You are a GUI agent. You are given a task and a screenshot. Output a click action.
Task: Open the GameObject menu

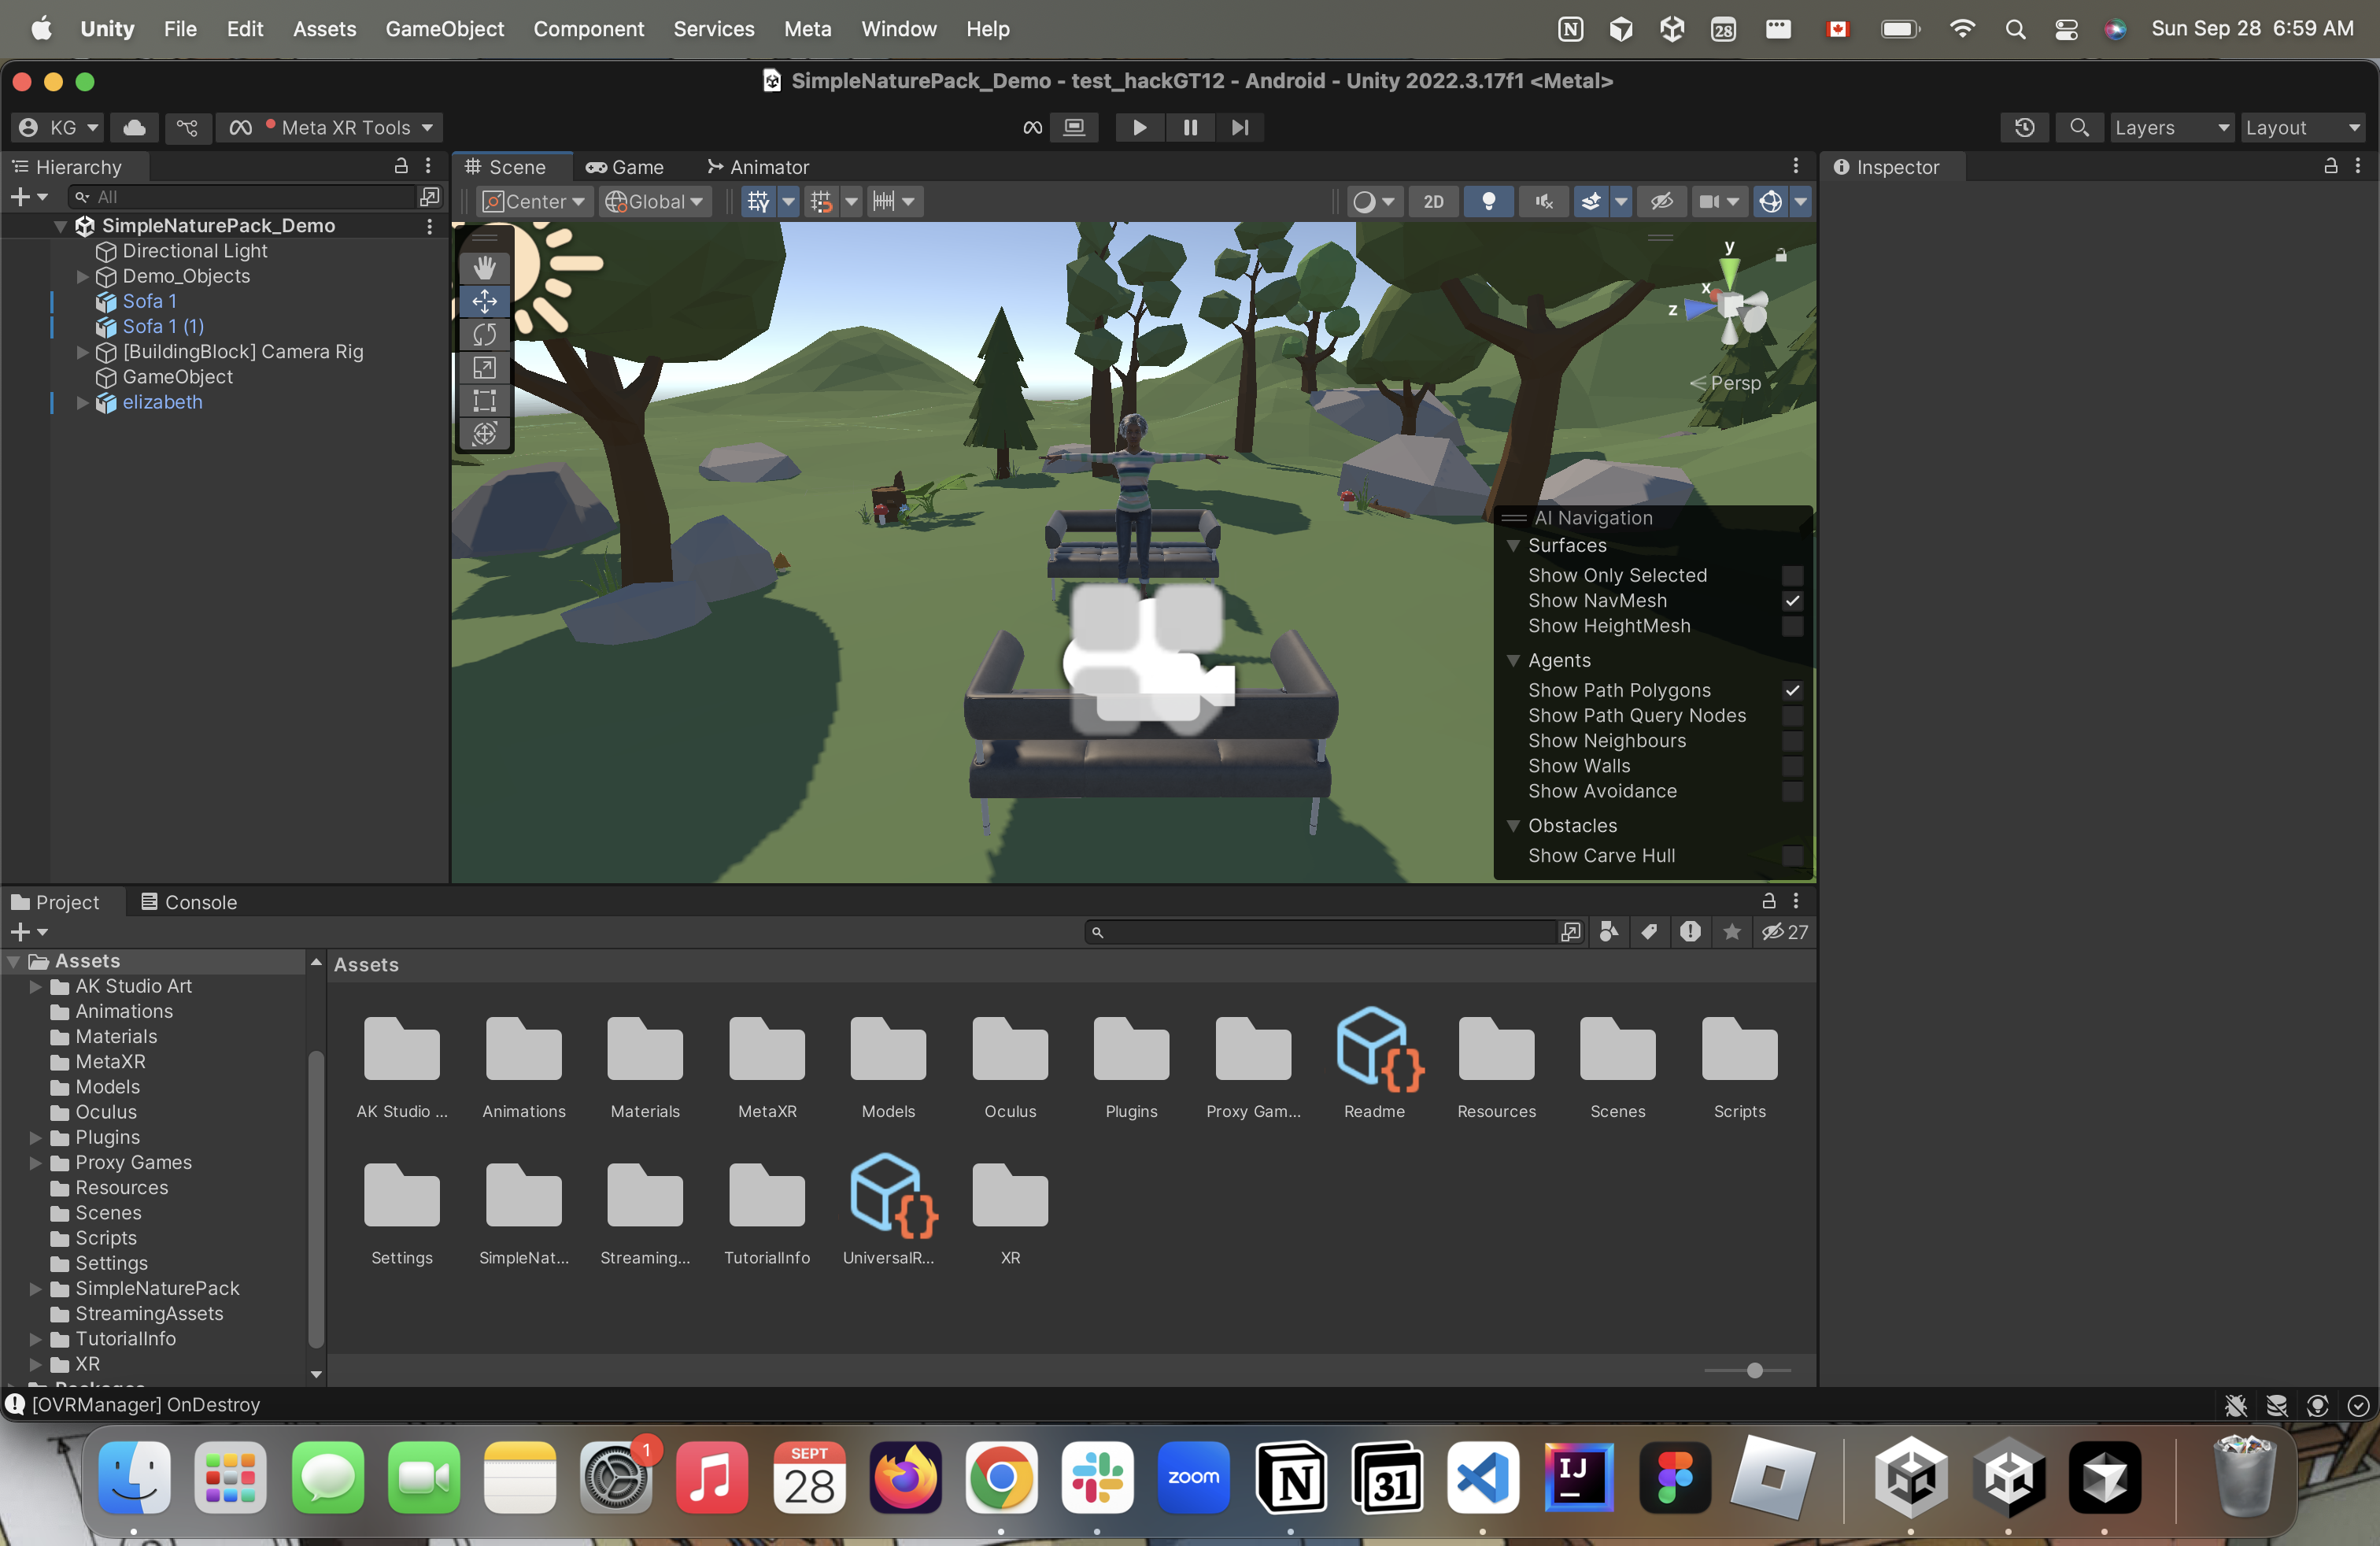[x=444, y=29]
